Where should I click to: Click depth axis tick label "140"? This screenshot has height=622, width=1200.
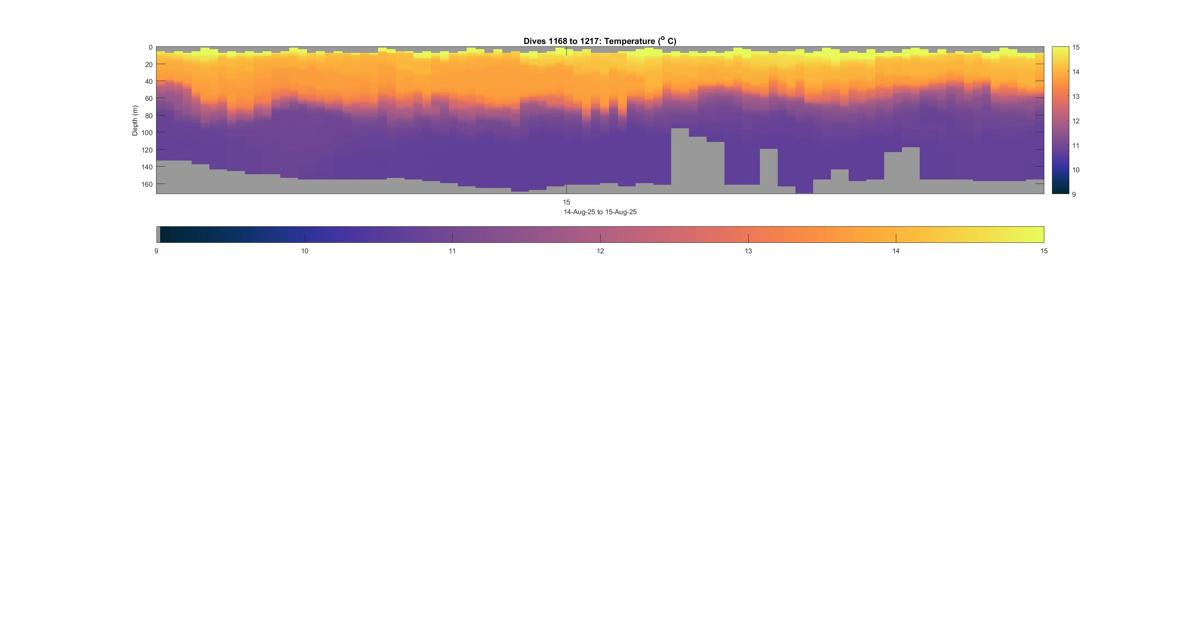pyautogui.click(x=146, y=167)
